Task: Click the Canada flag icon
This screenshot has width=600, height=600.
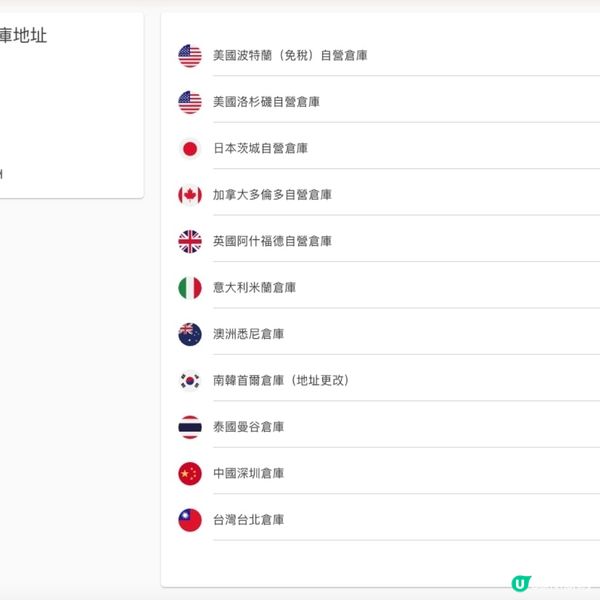Action: [x=190, y=195]
